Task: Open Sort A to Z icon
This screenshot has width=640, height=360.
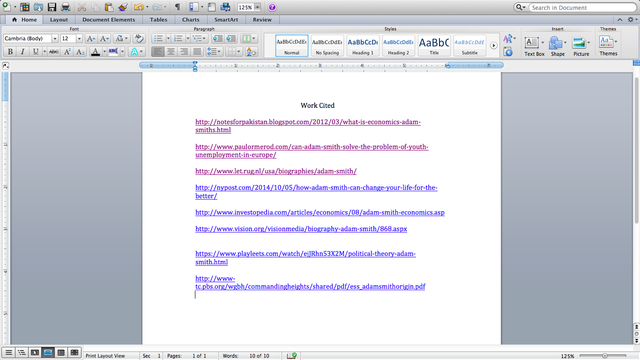Action: pos(251,51)
